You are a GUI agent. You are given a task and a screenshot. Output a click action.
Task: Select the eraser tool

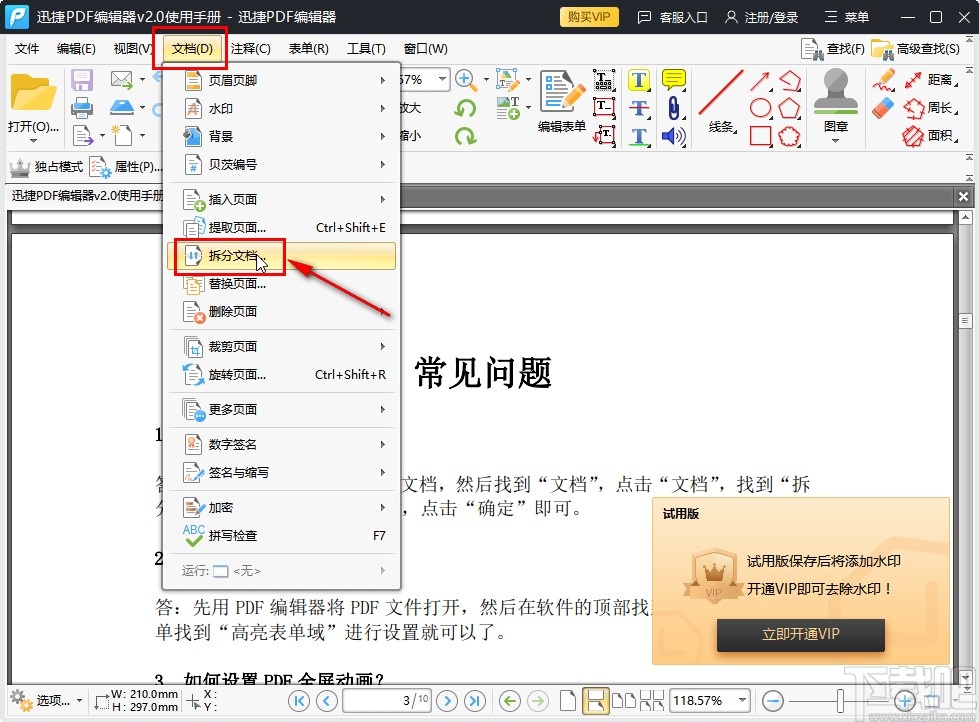point(883,108)
